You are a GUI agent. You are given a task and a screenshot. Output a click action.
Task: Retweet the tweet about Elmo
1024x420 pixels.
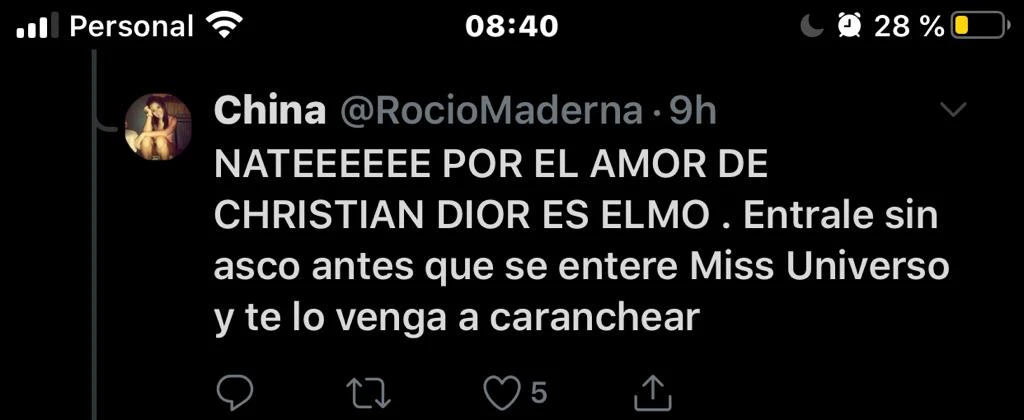coord(368,394)
